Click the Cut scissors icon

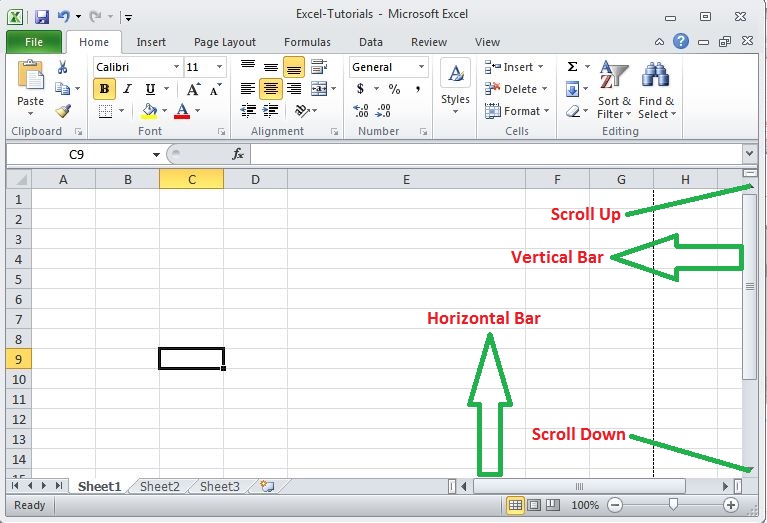click(x=62, y=67)
